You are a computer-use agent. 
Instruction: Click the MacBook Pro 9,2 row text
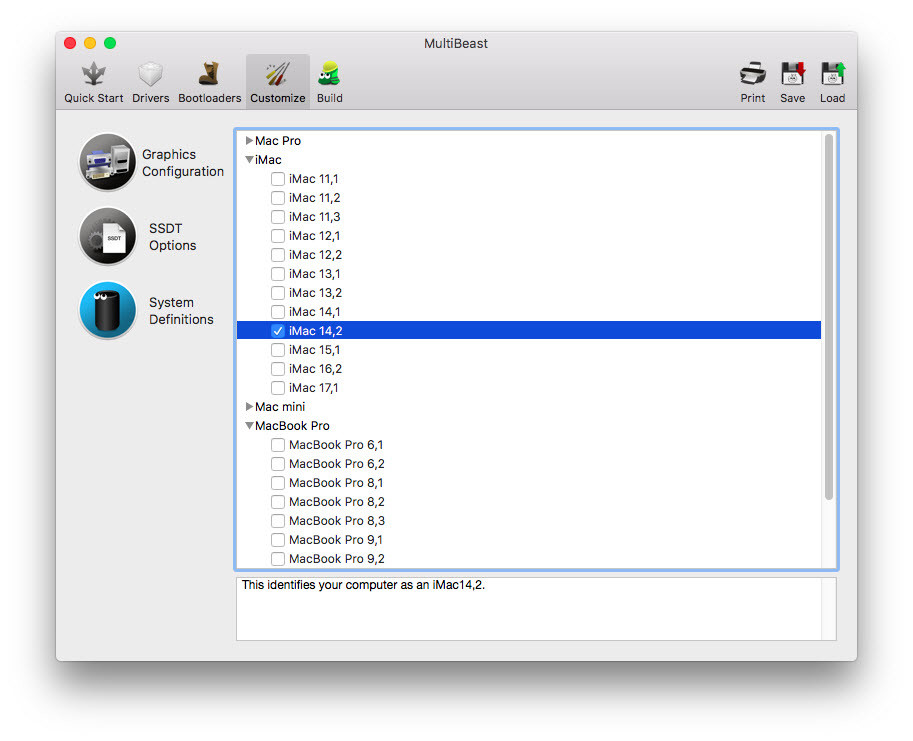pyautogui.click(x=337, y=559)
